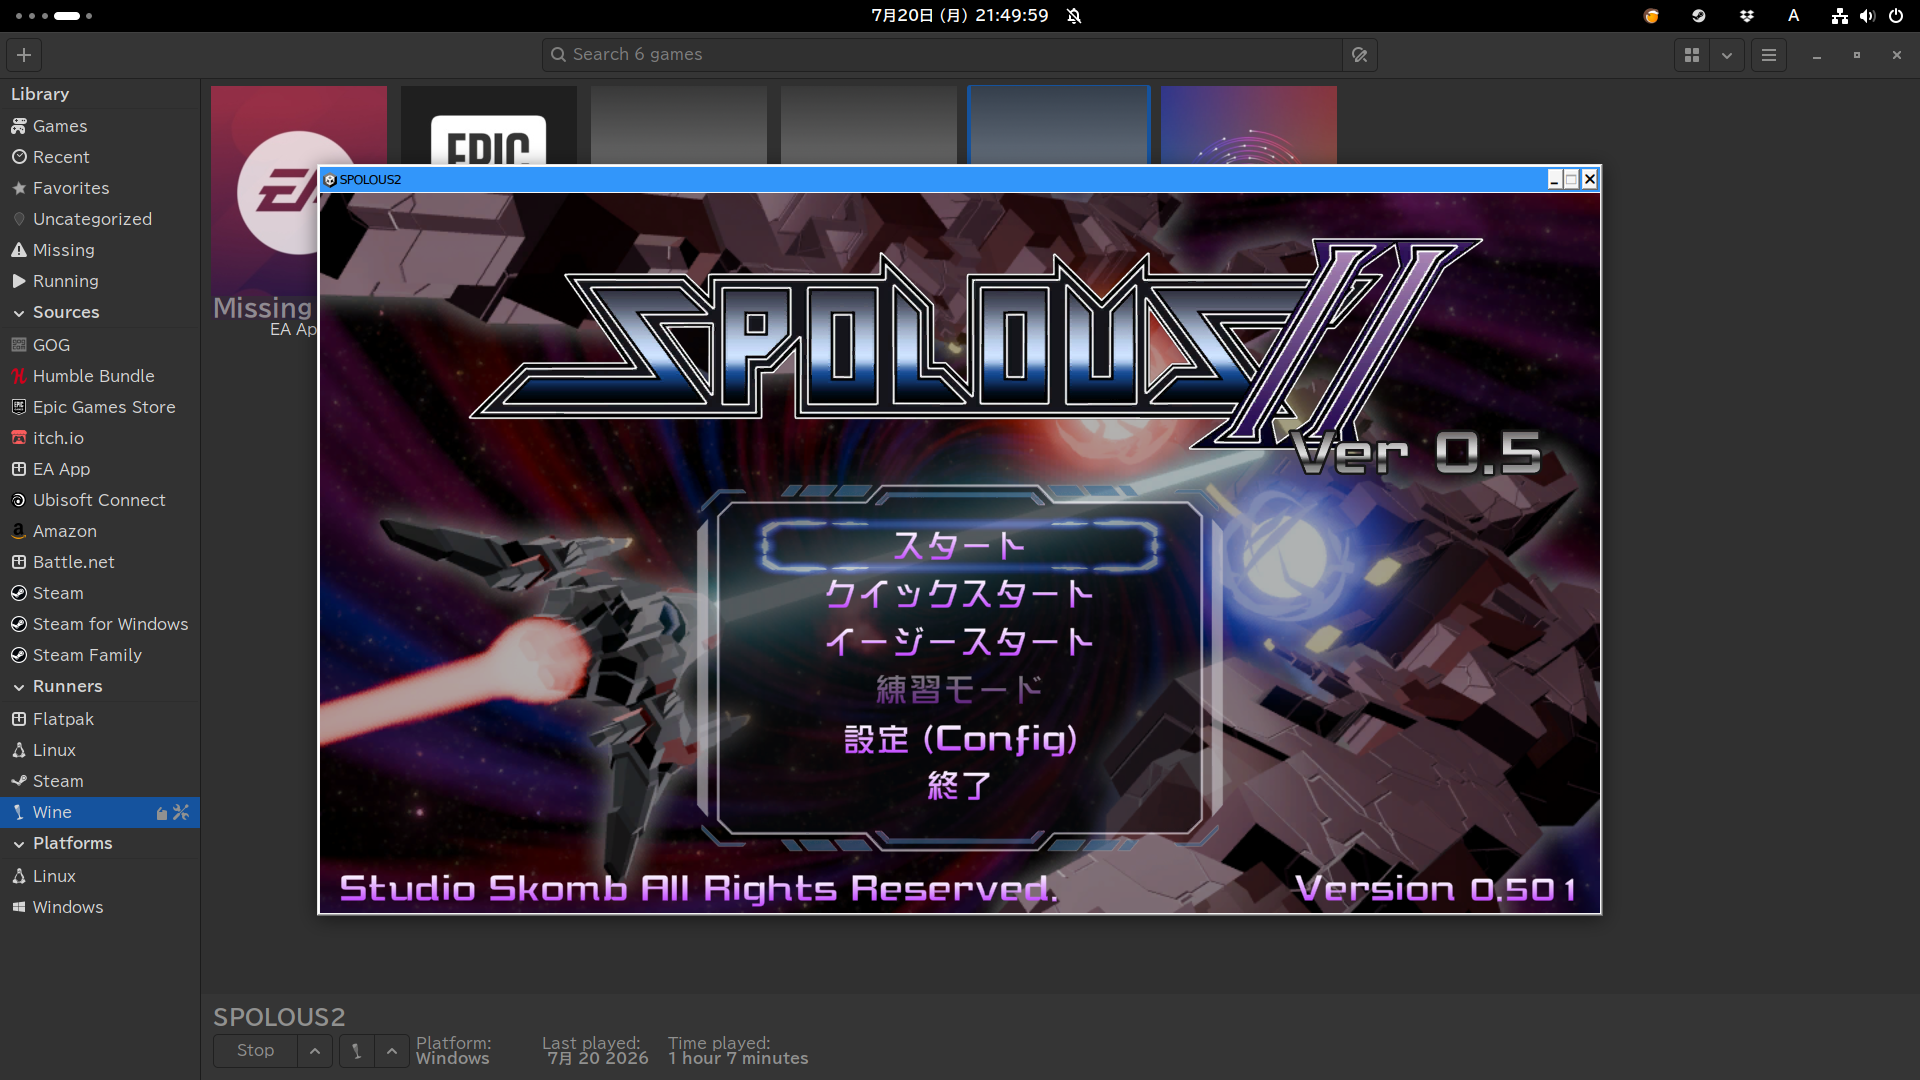Open the Steam tray icon

(1698, 16)
